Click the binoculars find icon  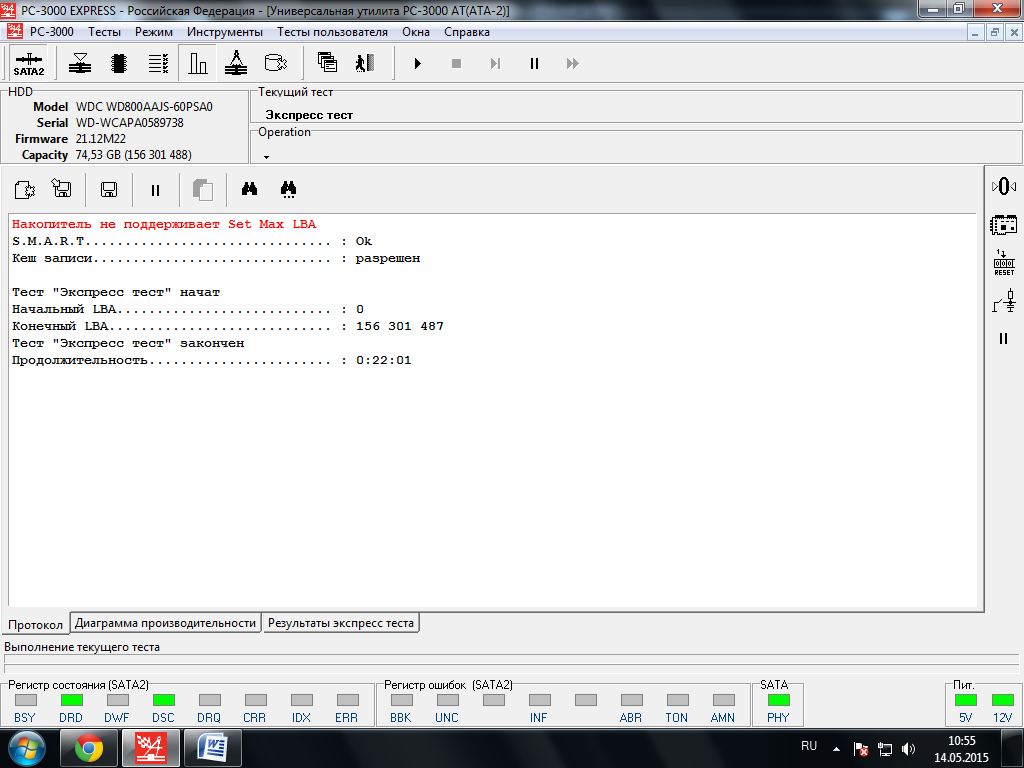[x=249, y=189]
